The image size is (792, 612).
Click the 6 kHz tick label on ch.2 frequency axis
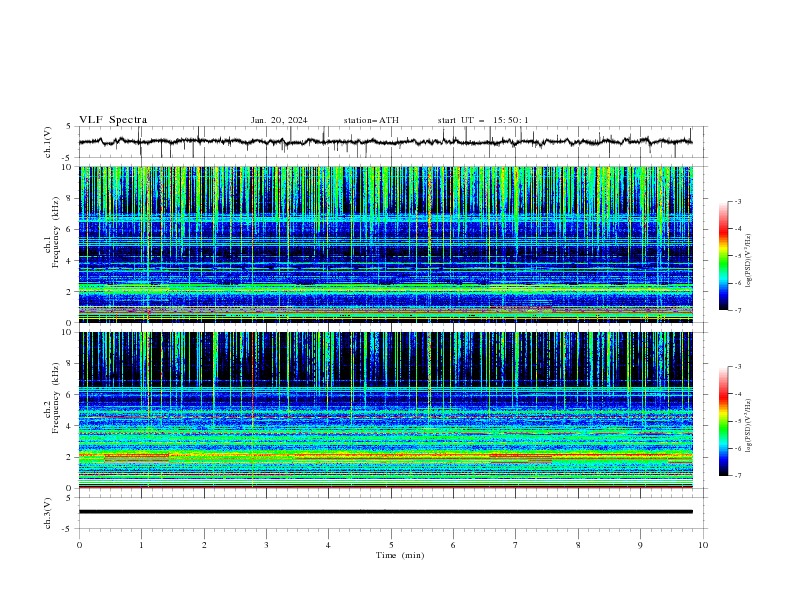[x=70, y=395]
